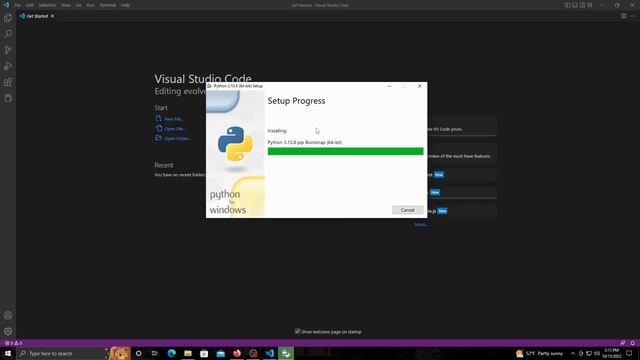Expand hidden system tray icons chevron
Image resolution: width=640 pixels, height=360 pixels.
click(573, 353)
